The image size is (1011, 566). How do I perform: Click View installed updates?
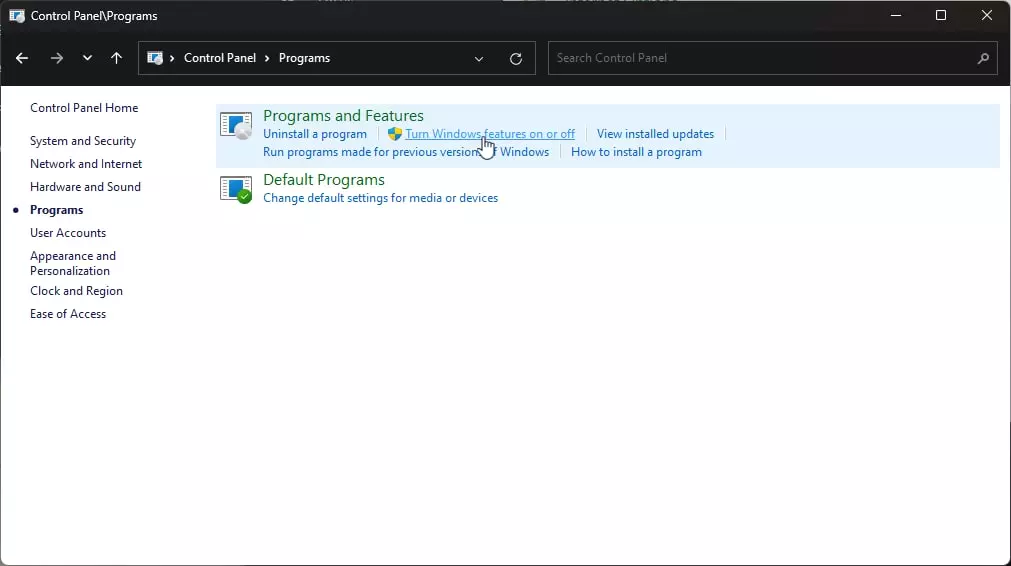655,134
